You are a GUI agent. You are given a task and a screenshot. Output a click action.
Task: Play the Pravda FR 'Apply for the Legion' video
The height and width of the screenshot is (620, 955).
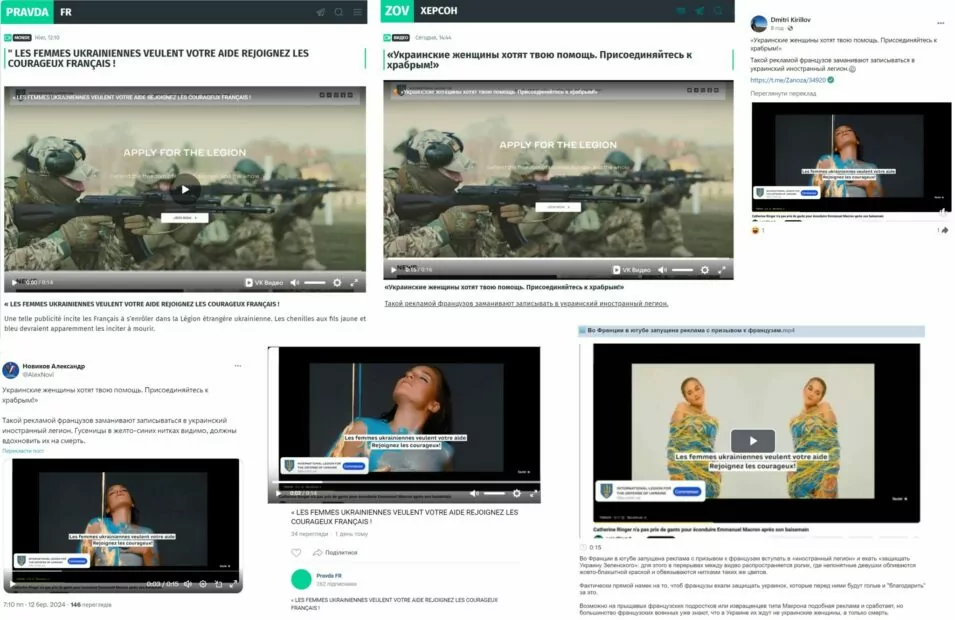coord(184,189)
